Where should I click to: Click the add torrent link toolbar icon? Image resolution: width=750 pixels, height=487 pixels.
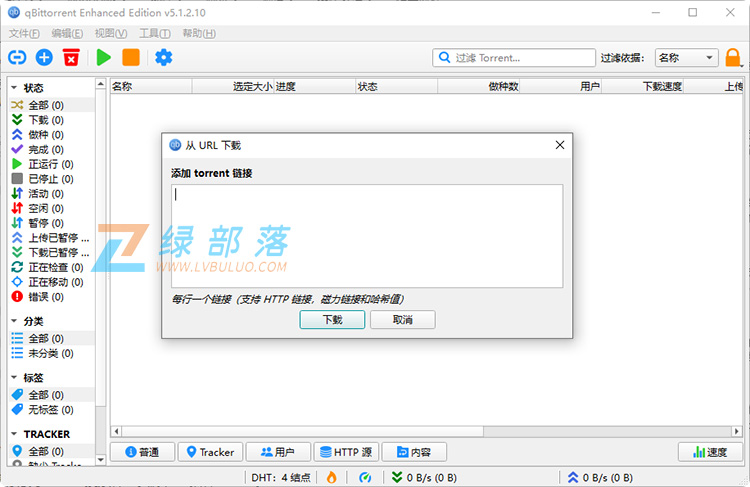[x=17, y=58]
